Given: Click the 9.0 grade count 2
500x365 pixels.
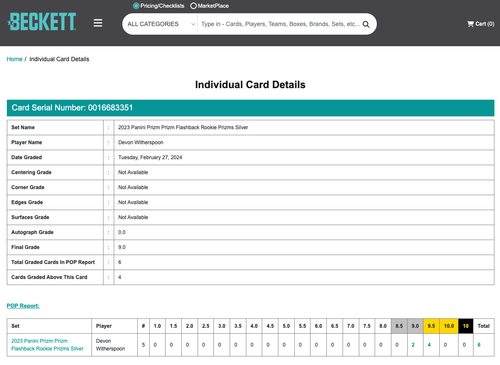Looking at the screenshot, I should [x=413, y=345].
